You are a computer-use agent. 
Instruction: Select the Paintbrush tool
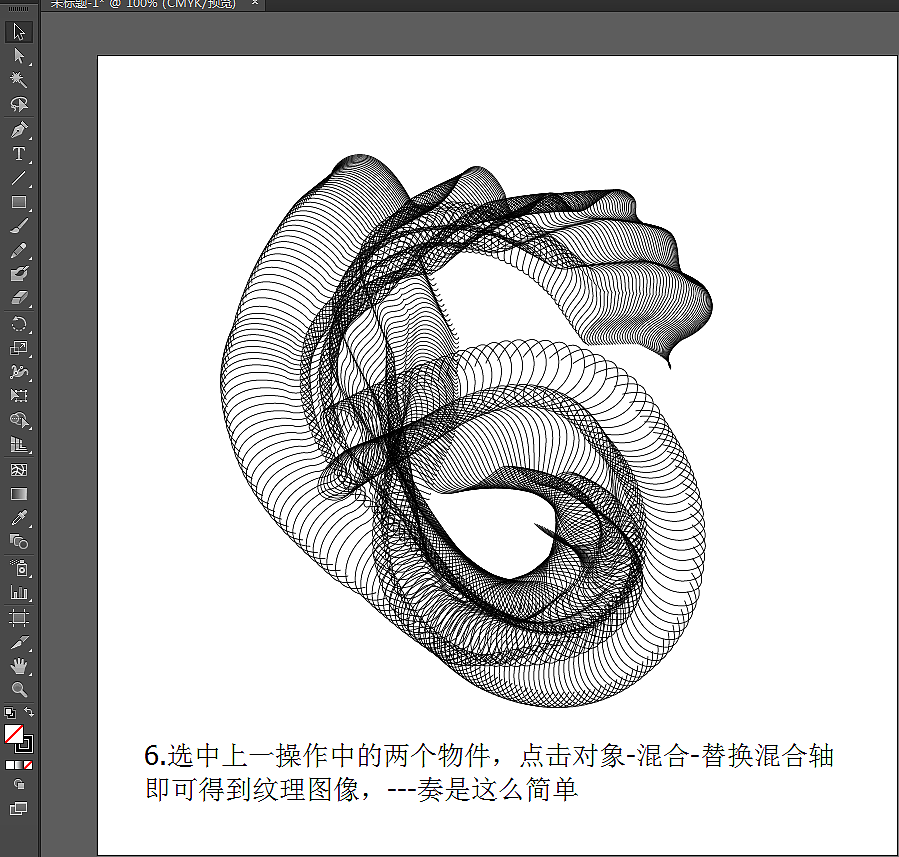pyautogui.click(x=18, y=226)
